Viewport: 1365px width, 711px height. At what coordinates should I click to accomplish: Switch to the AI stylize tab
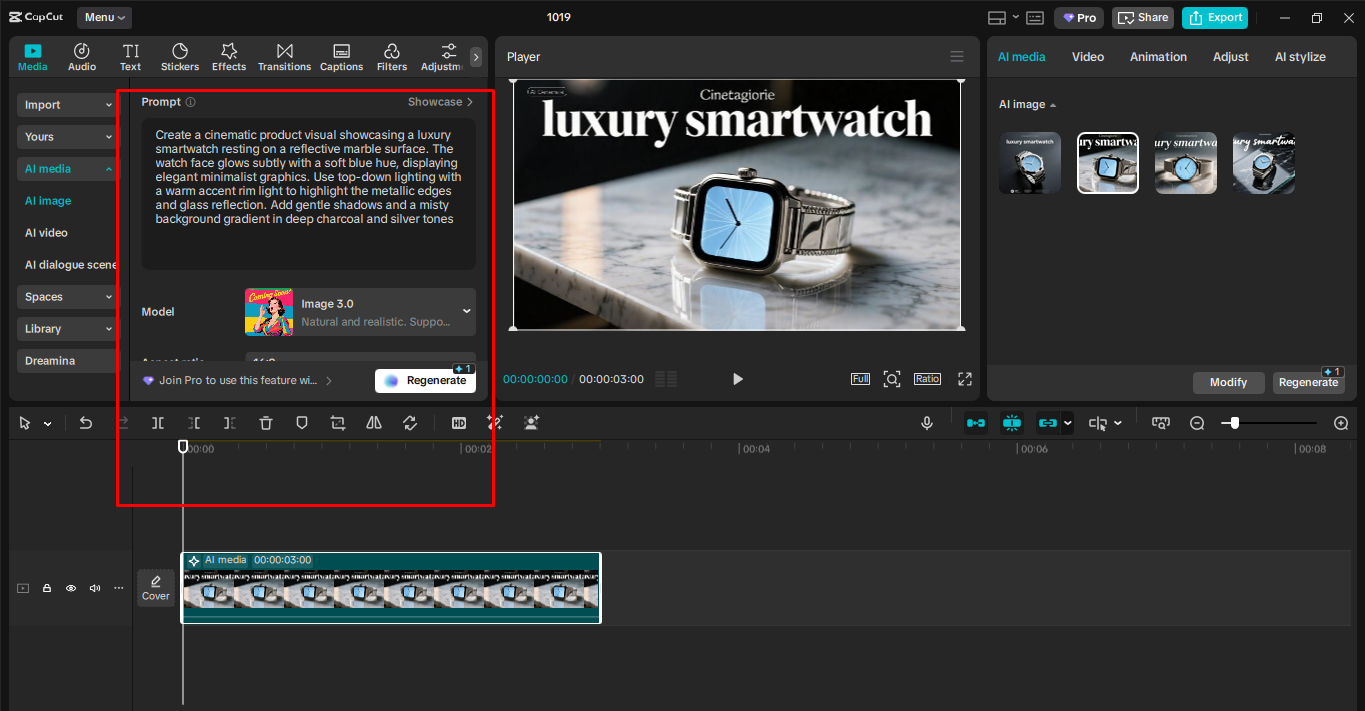1300,57
